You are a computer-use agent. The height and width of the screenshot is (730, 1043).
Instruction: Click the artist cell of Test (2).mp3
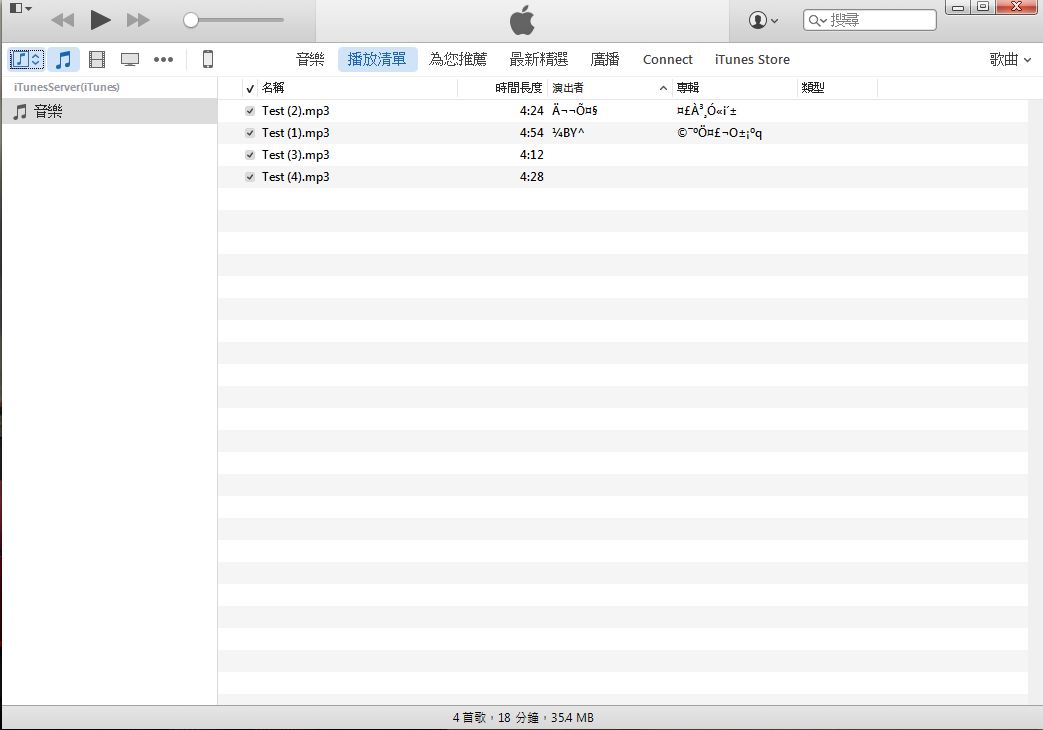point(575,111)
